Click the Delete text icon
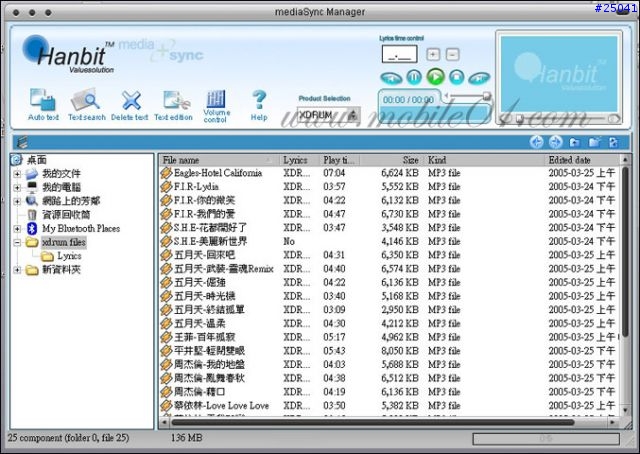The width and height of the screenshot is (640, 454). point(131,100)
